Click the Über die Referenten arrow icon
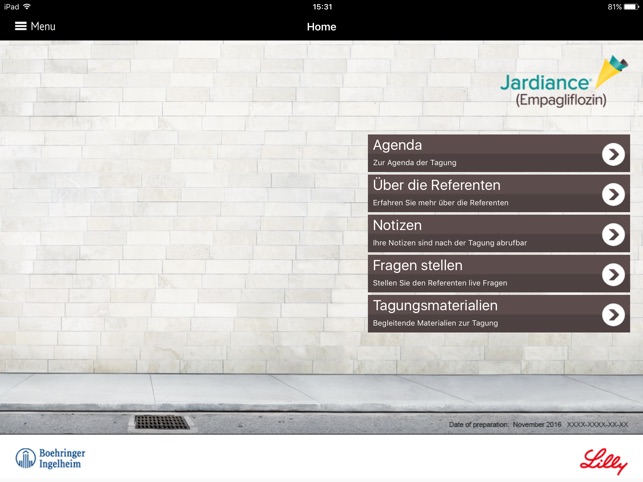 (613, 194)
